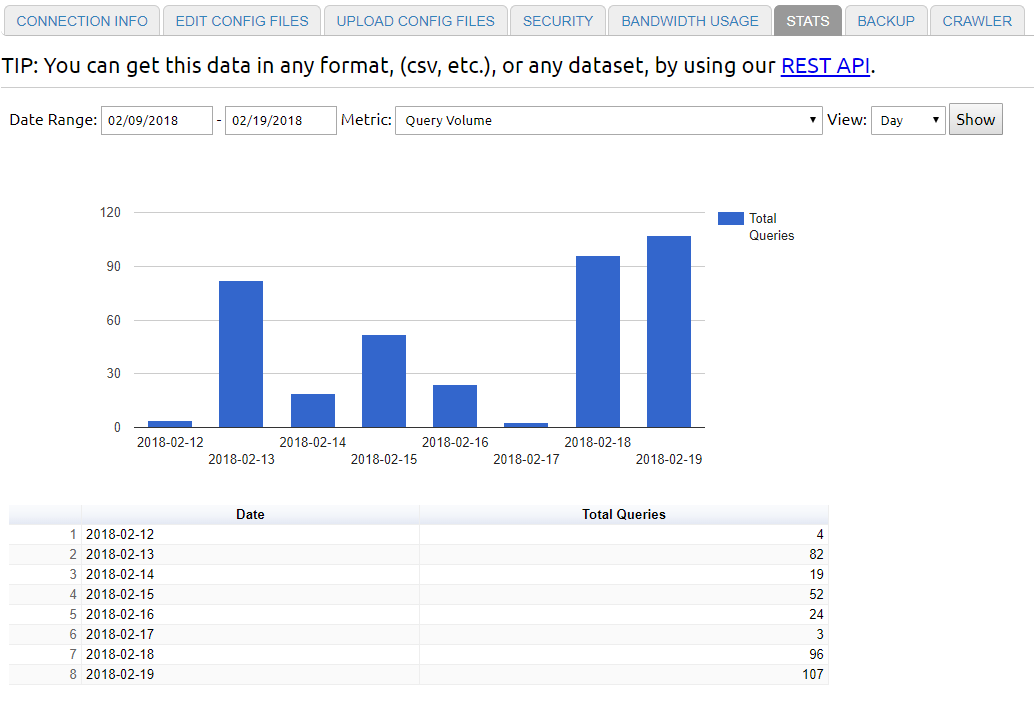The height and width of the screenshot is (701, 1034).
Task: Click the end date field 02/19/2018
Action: coord(280,120)
